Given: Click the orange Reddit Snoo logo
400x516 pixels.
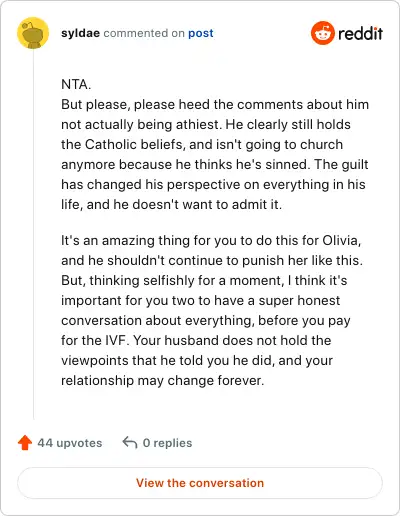Looking at the screenshot, I should click(322, 33).
